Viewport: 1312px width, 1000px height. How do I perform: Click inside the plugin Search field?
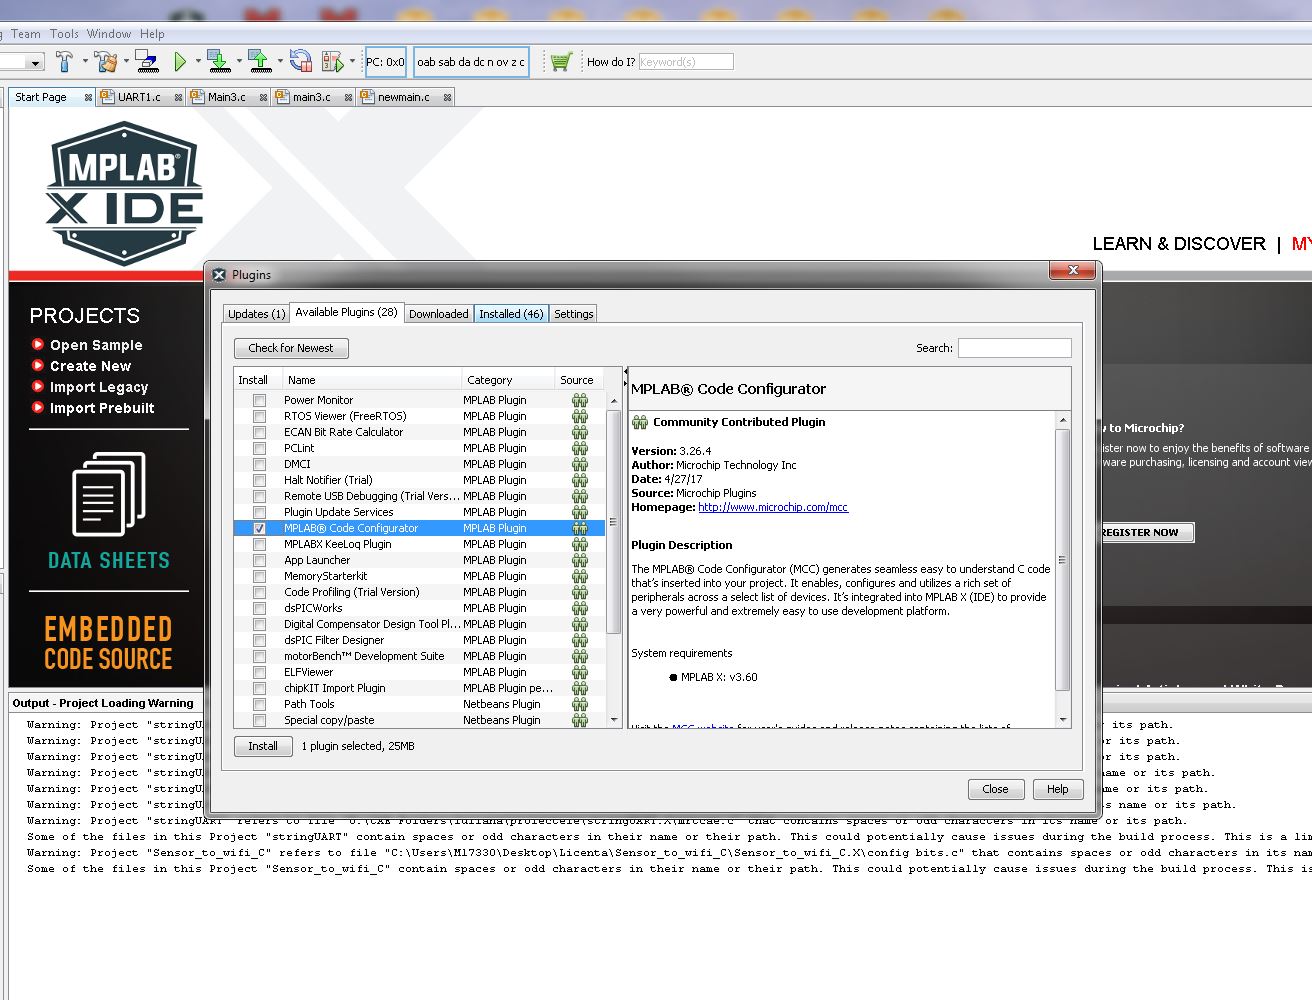coord(1014,348)
